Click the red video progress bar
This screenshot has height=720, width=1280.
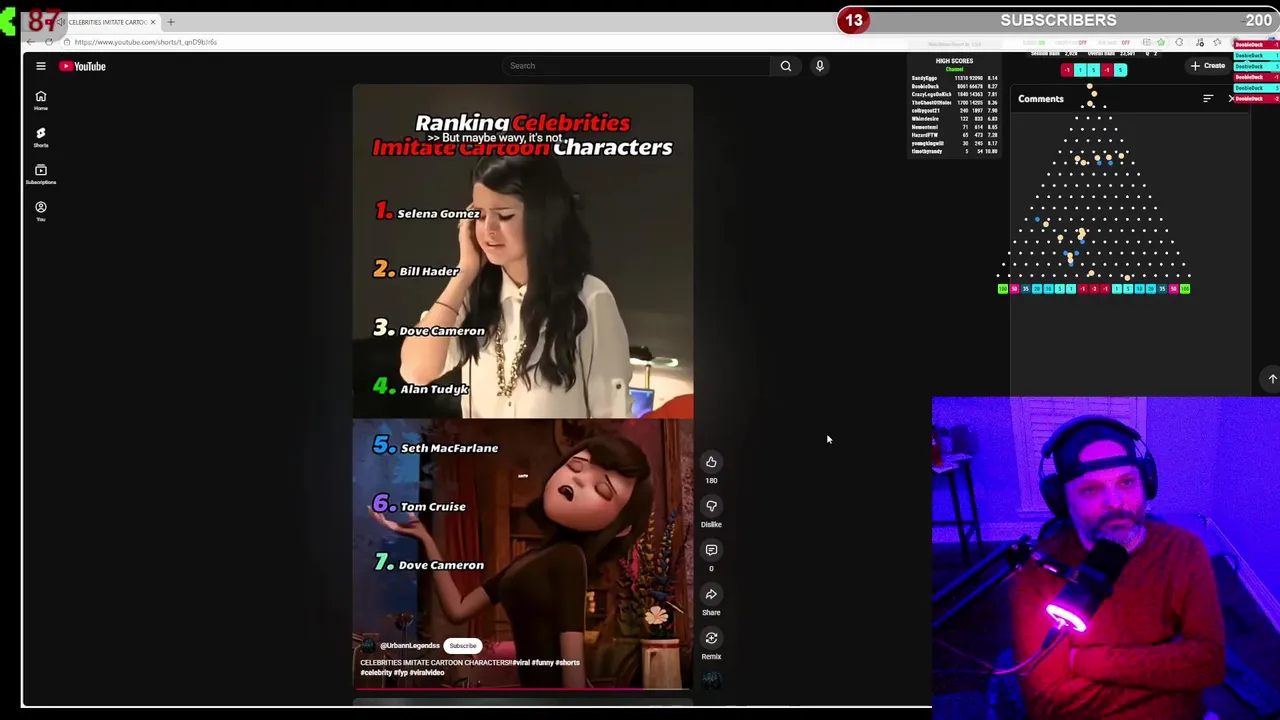tap(521, 689)
